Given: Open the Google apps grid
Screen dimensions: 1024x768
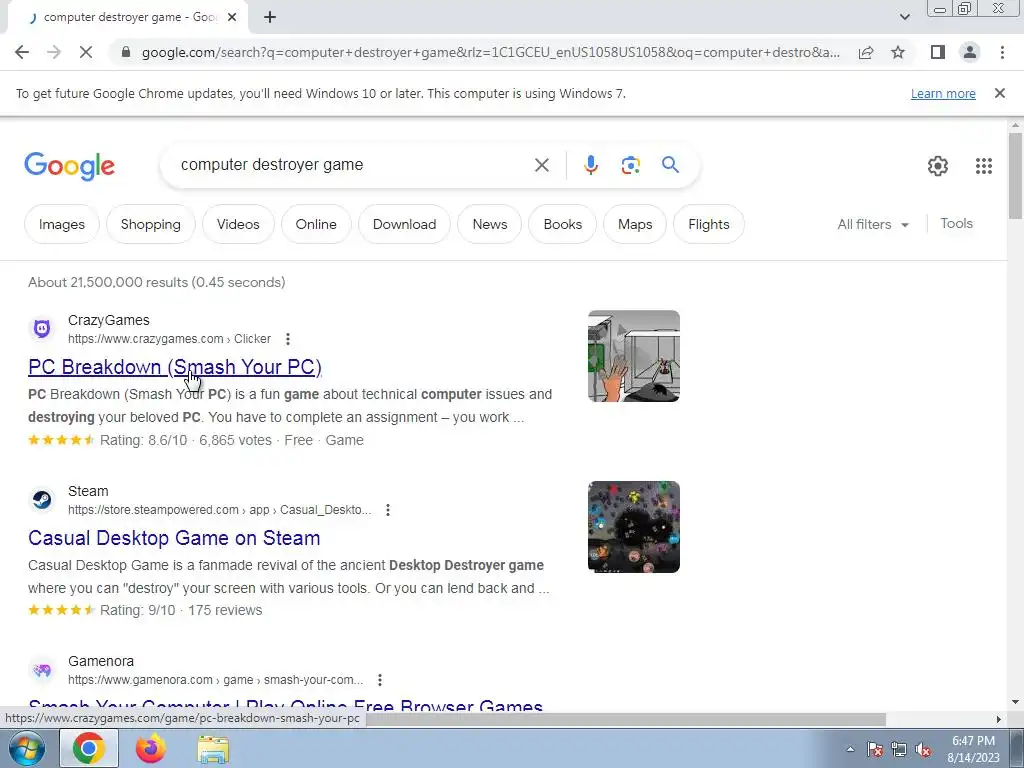Looking at the screenshot, I should pos(984,166).
